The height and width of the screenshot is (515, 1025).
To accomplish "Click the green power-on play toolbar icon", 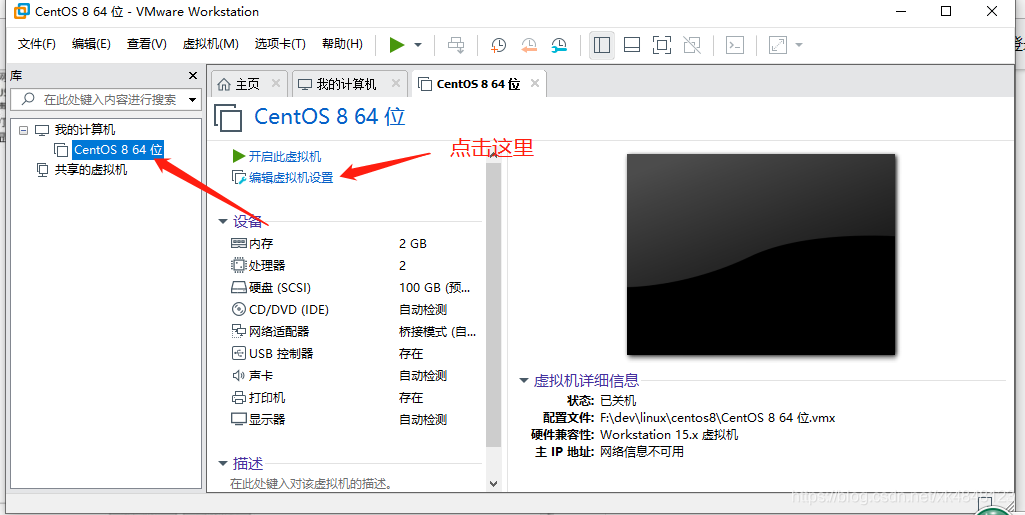I will tap(397, 44).
